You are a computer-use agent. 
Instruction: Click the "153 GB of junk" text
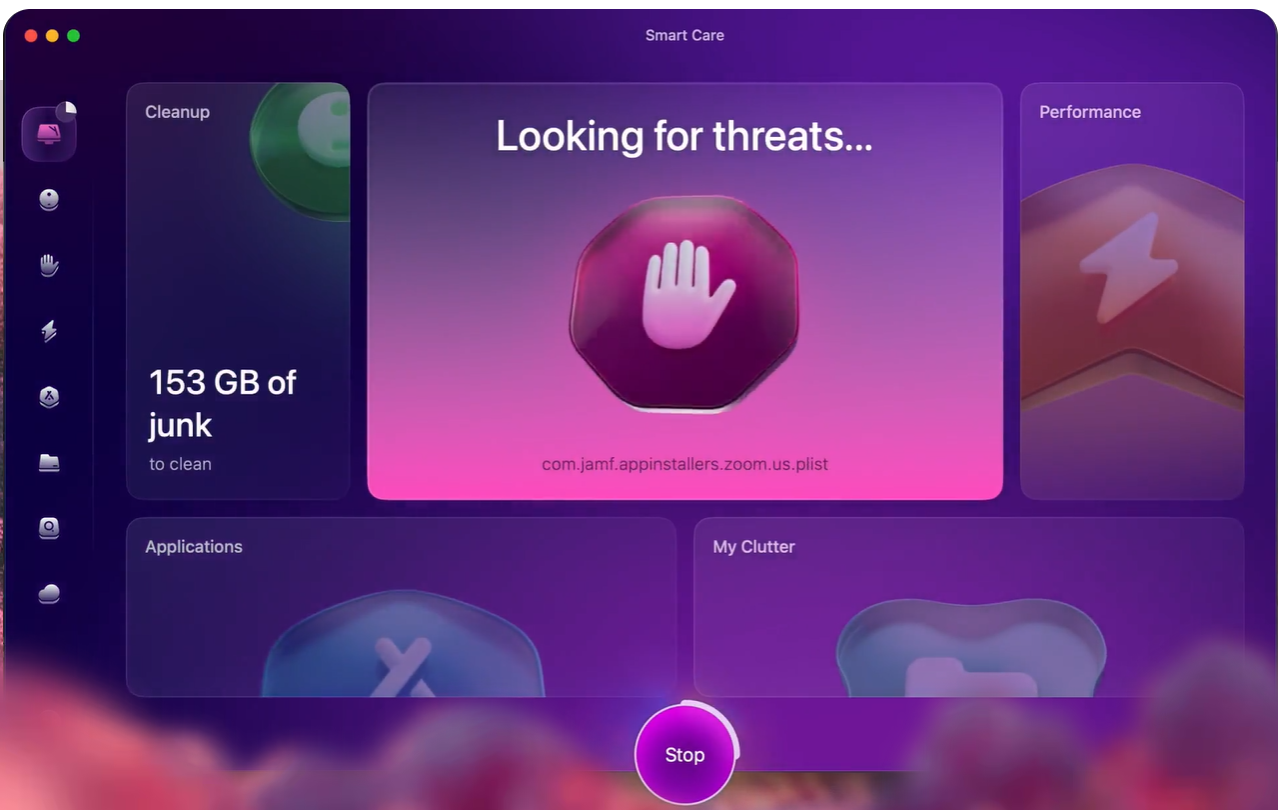[x=222, y=403]
